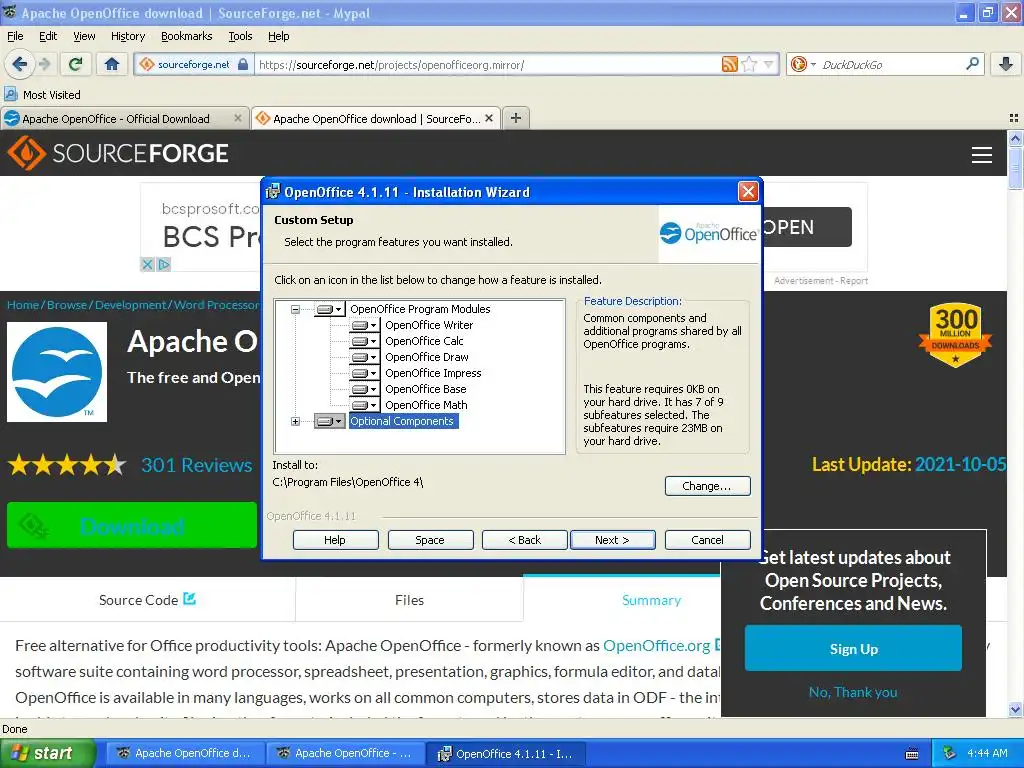Click the OpenOffice Program Modules drive icon

(329, 309)
